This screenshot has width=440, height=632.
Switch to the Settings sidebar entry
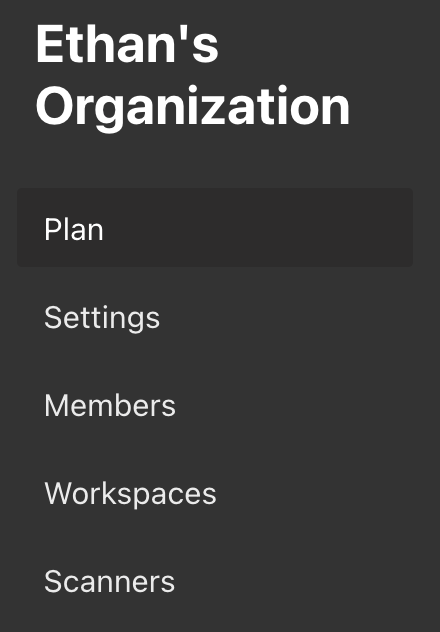(x=215, y=318)
